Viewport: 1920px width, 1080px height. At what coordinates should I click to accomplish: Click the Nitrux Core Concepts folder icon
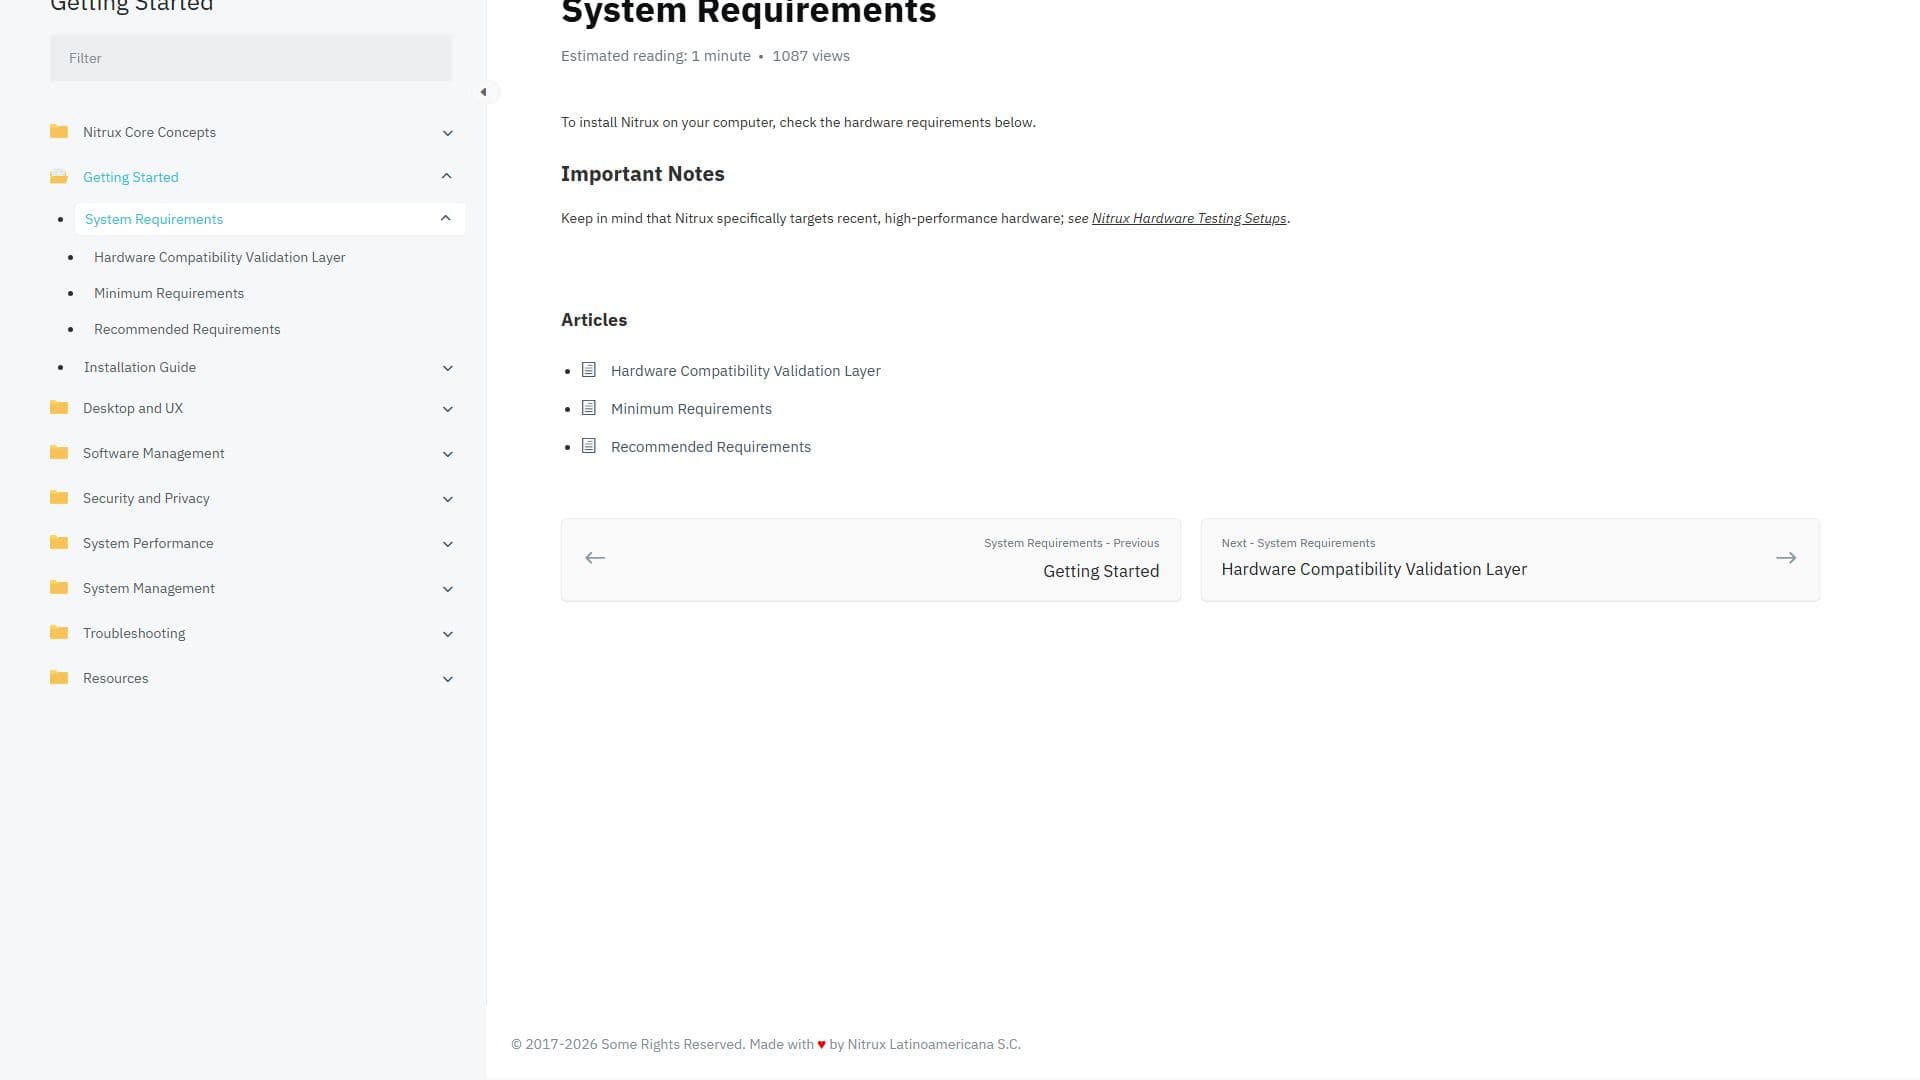(59, 132)
